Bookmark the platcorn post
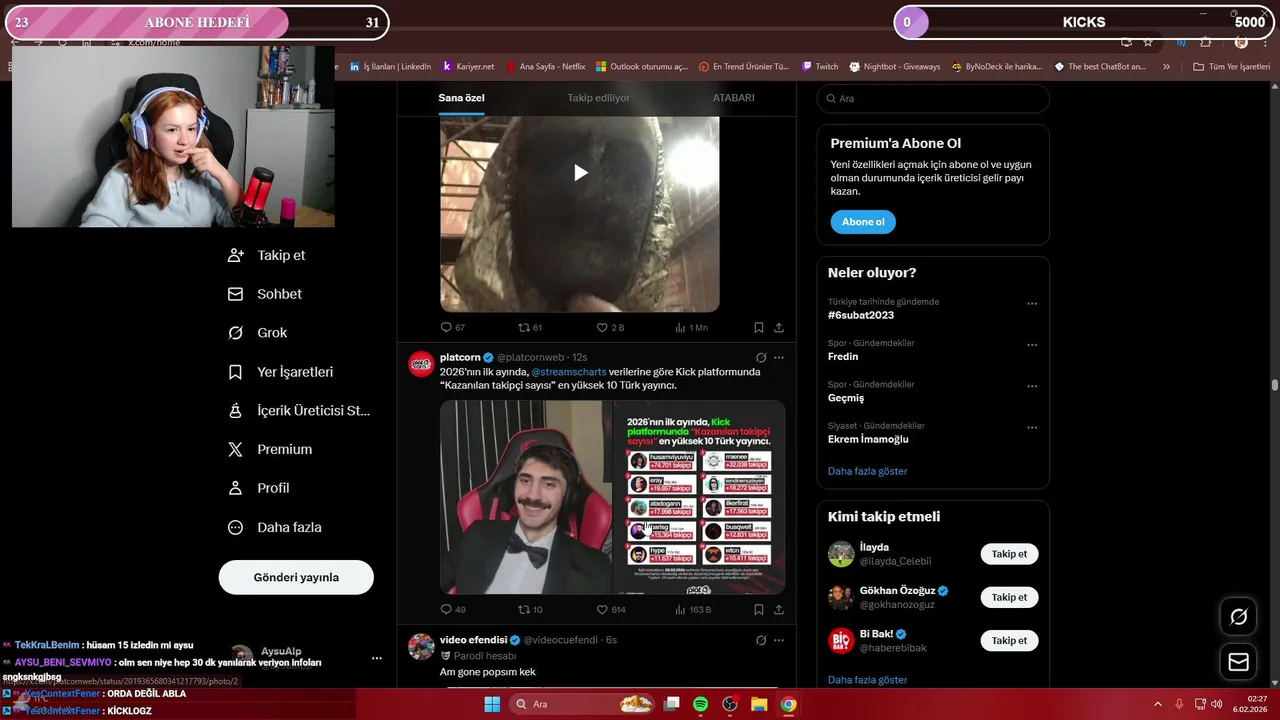The width and height of the screenshot is (1280, 720). pyautogui.click(x=759, y=609)
